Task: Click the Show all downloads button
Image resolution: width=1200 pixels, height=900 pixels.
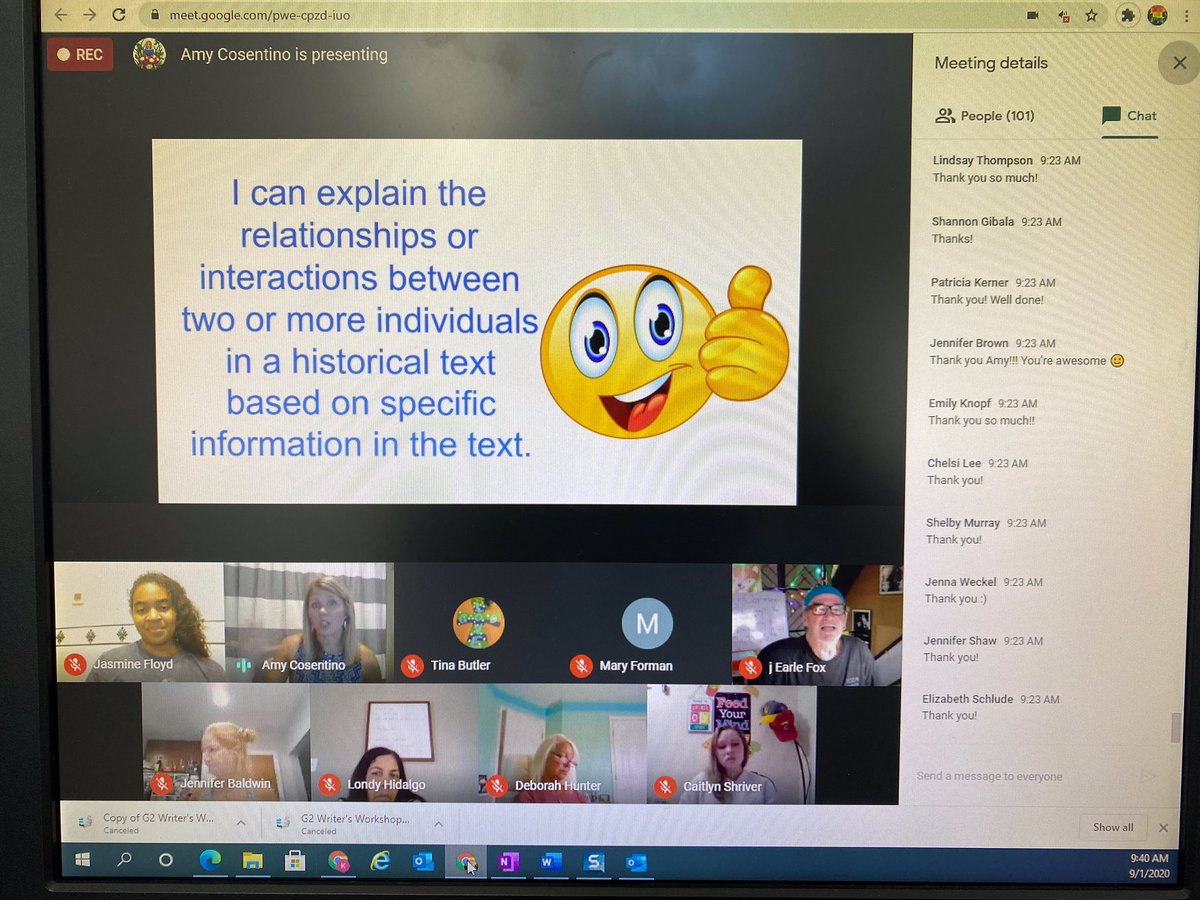Action: (1112, 827)
